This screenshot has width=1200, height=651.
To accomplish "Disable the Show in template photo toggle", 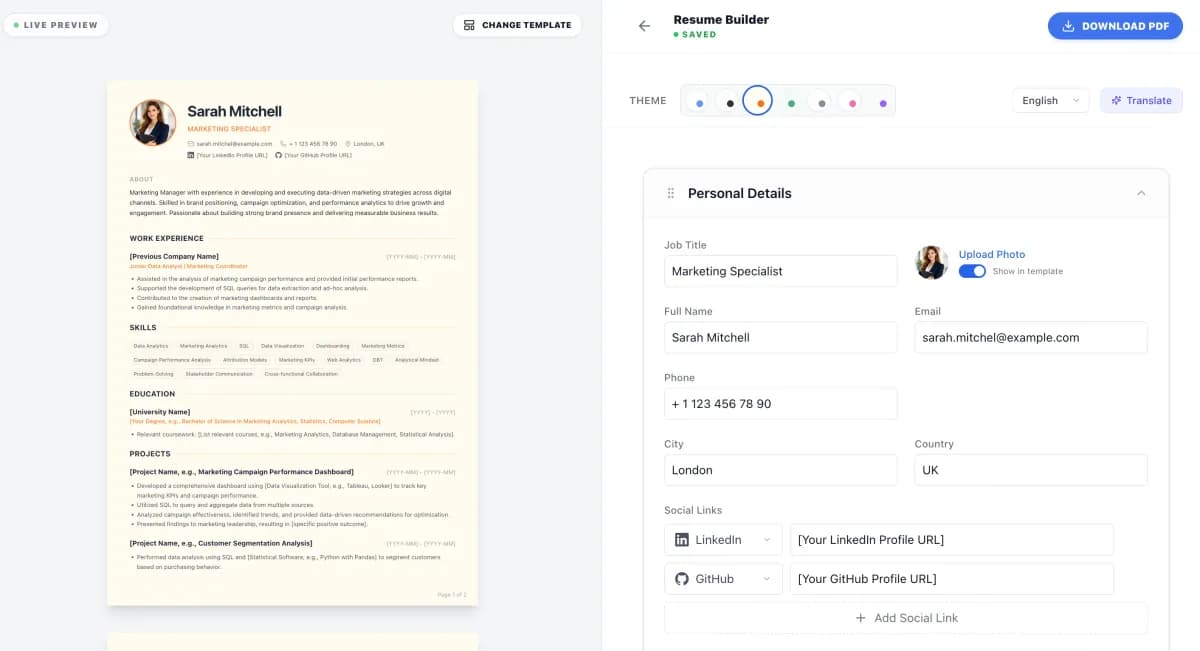I will [972, 271].
